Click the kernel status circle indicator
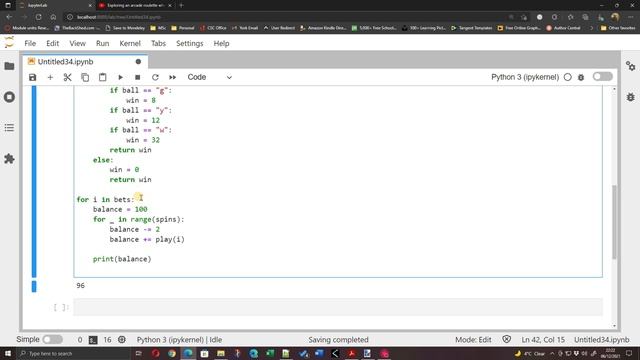640x360 pixels. [x=568, y=77]
